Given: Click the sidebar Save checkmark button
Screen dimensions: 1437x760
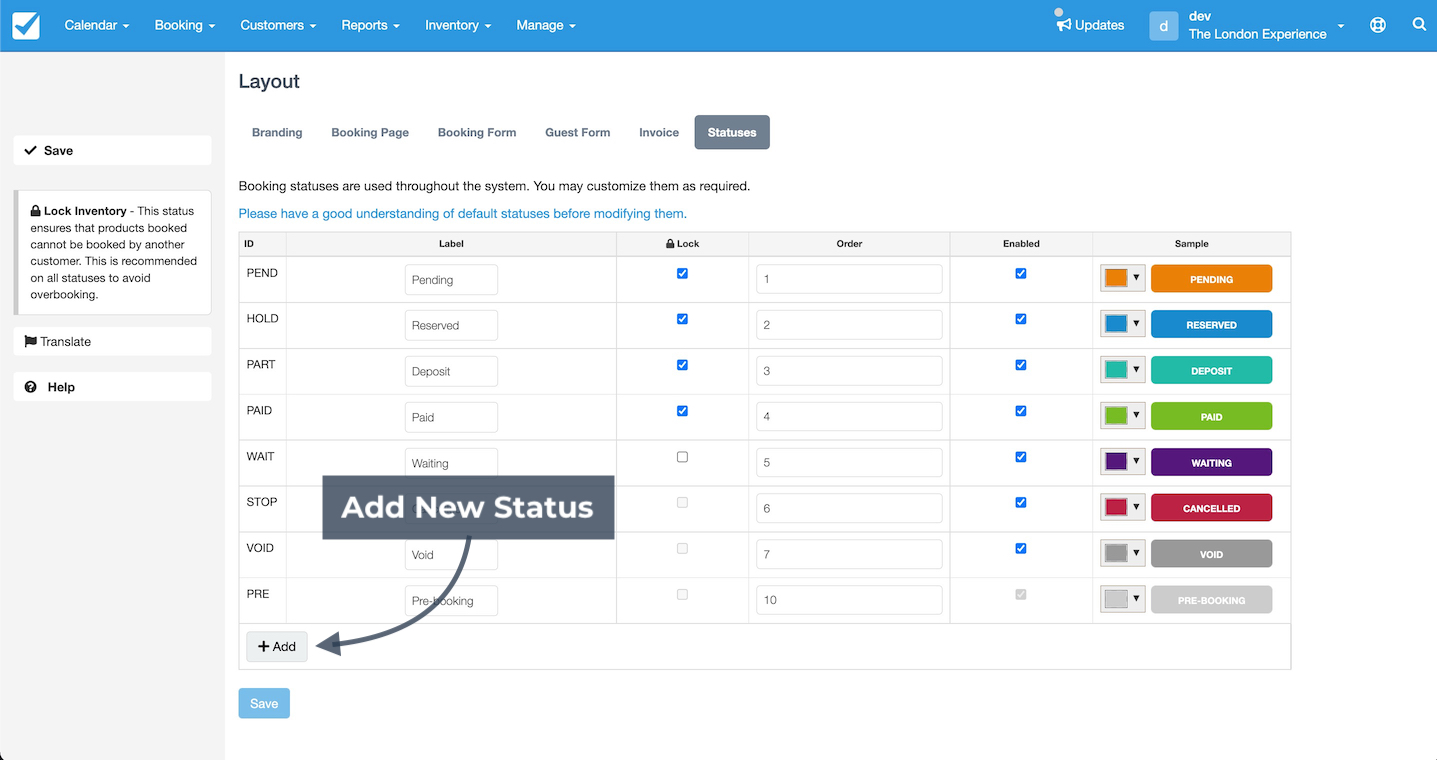Looking at the screenshot, I should [x=112, y=150].
